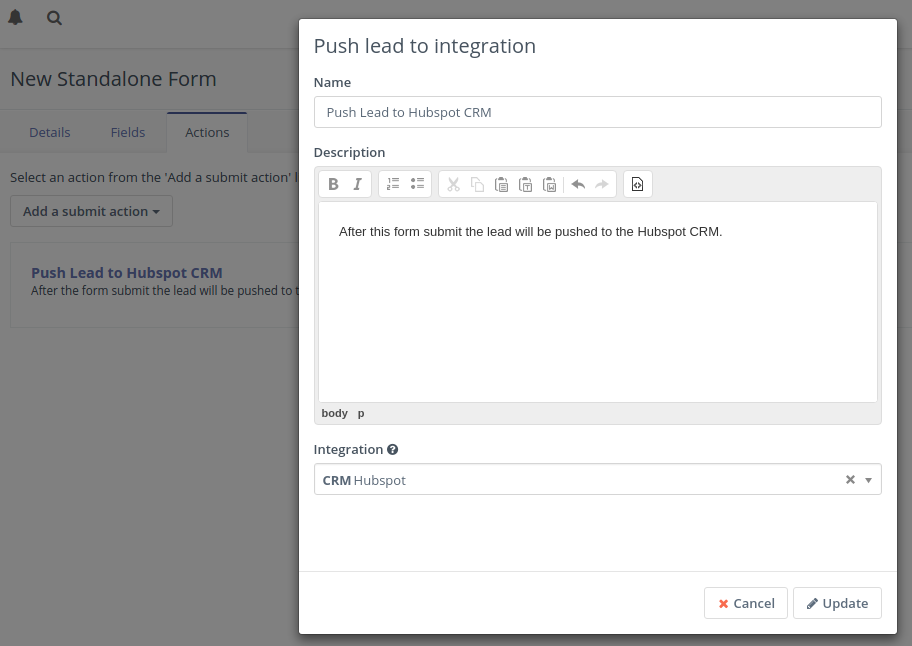Open the search magnifier
912x646 pixels.
[x=53, y=18]
